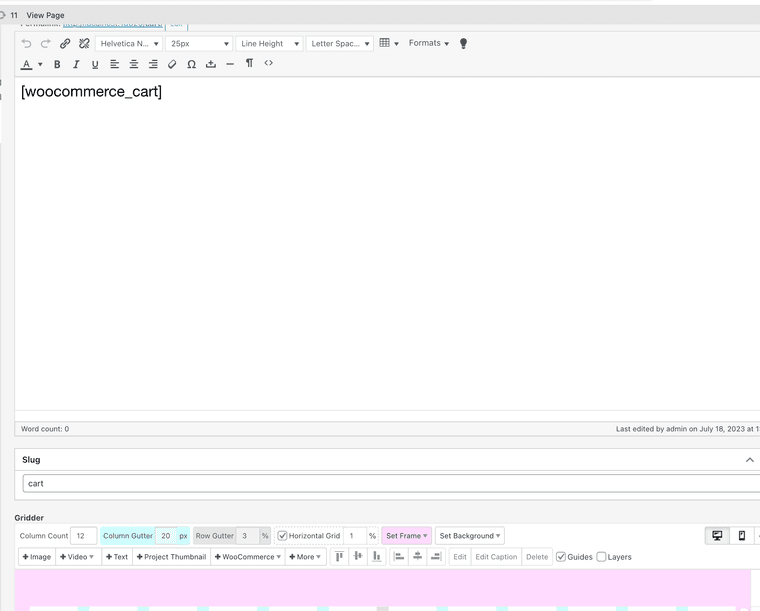760x611 pixels.
Task: Switch to desktop view in Gridder
Action: 717,536
